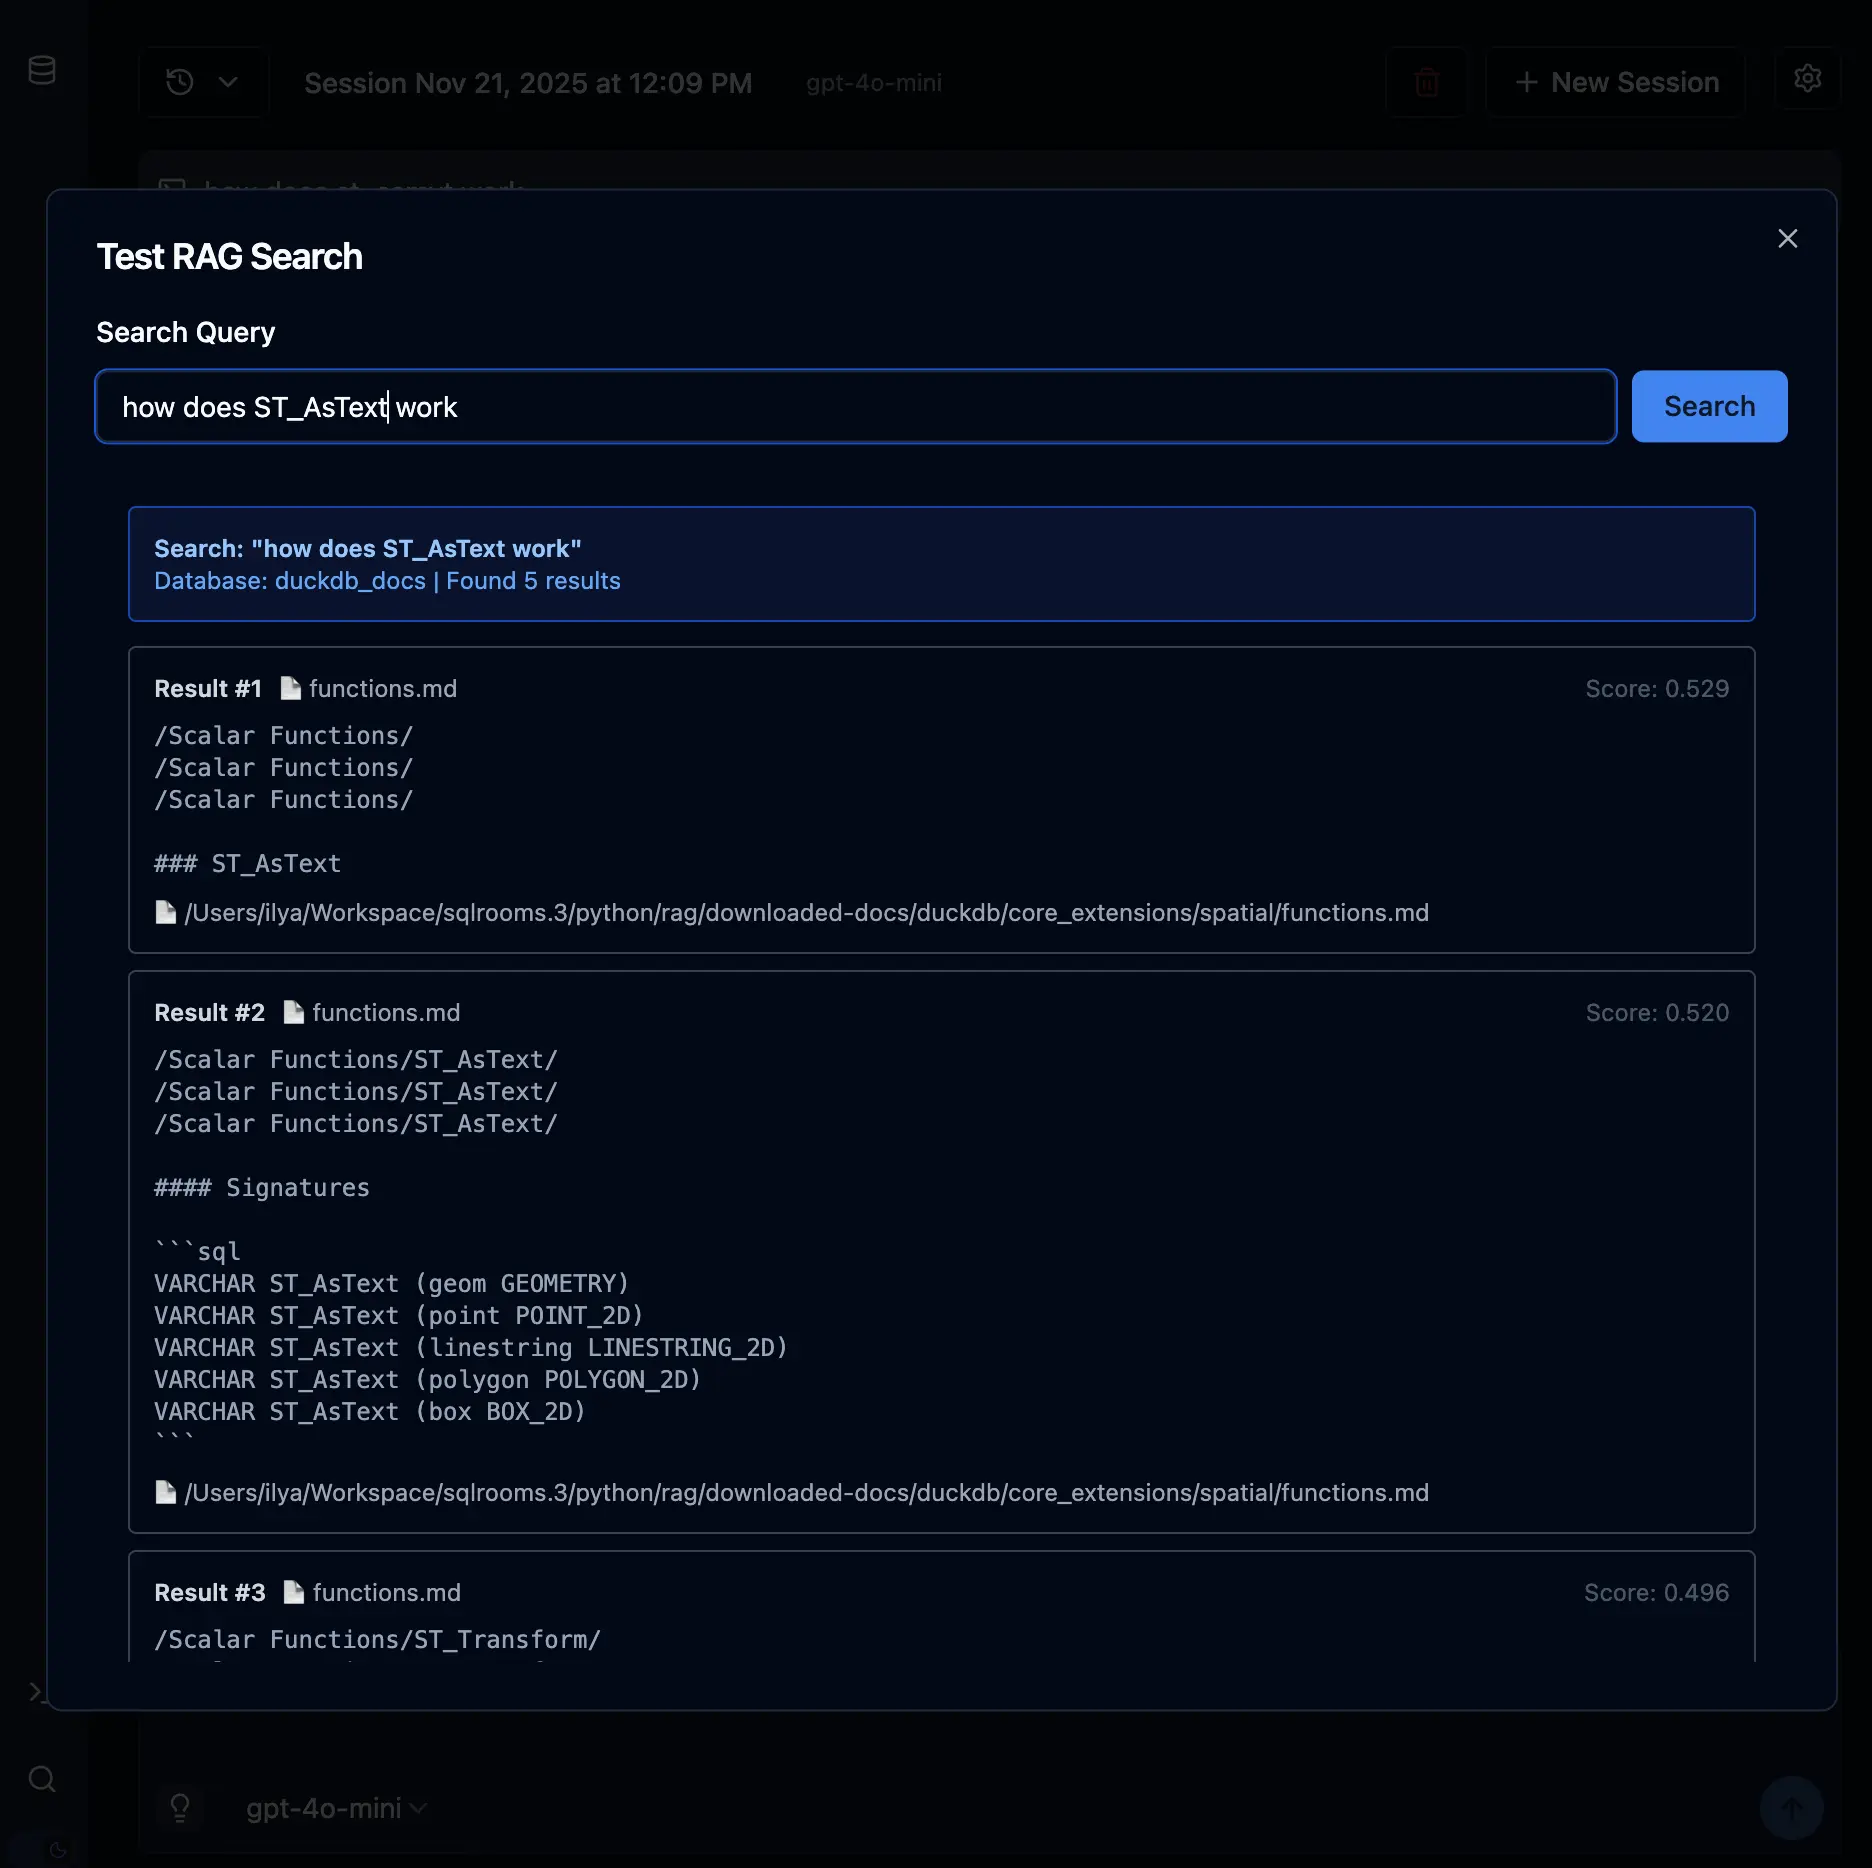Open the session history dropdown chevron
This screenshot has width=1872, height=1868.
pyautogui.click(x=230, y=82)
